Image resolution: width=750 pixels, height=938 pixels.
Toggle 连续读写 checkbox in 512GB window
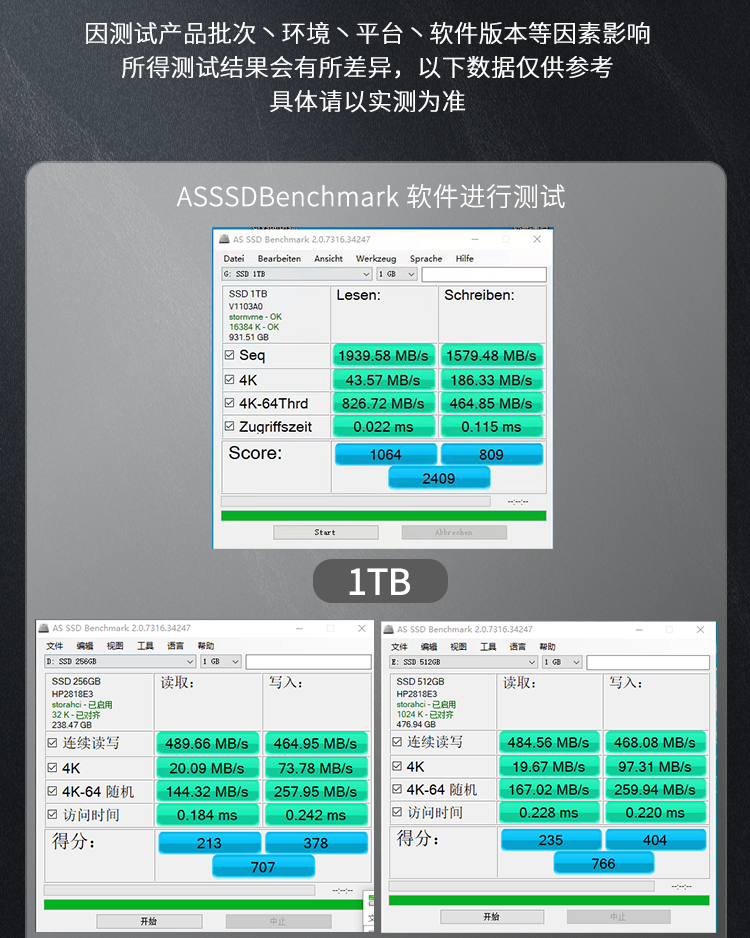pos(397,742)
